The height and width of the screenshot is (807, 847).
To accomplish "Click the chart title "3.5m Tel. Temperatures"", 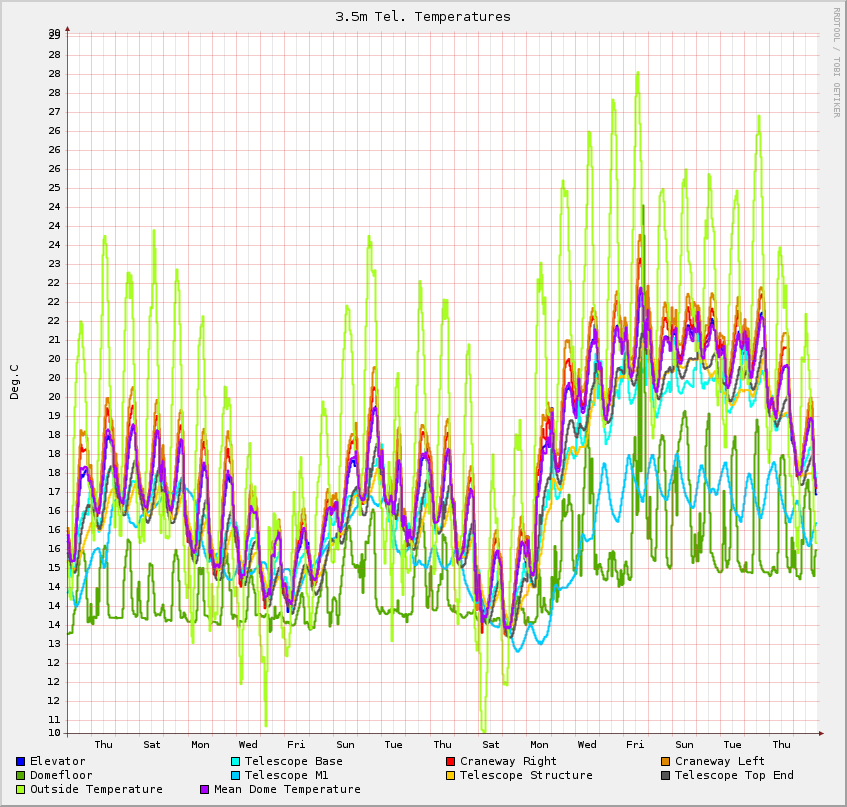I will [423, 17].
